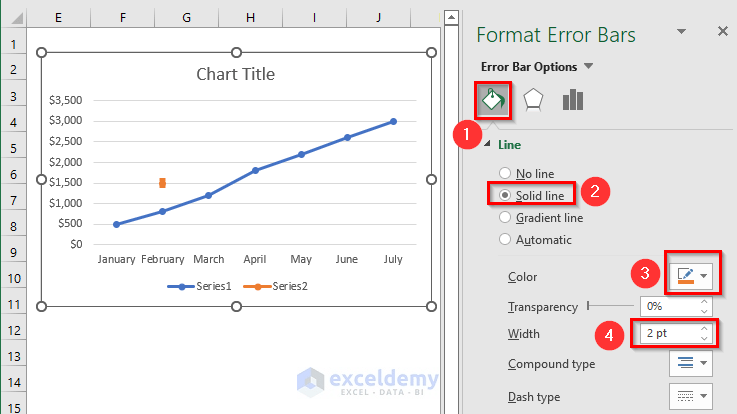The image size is (737, 414).
Task: Click the Width value field
Action: click(670, 334)
